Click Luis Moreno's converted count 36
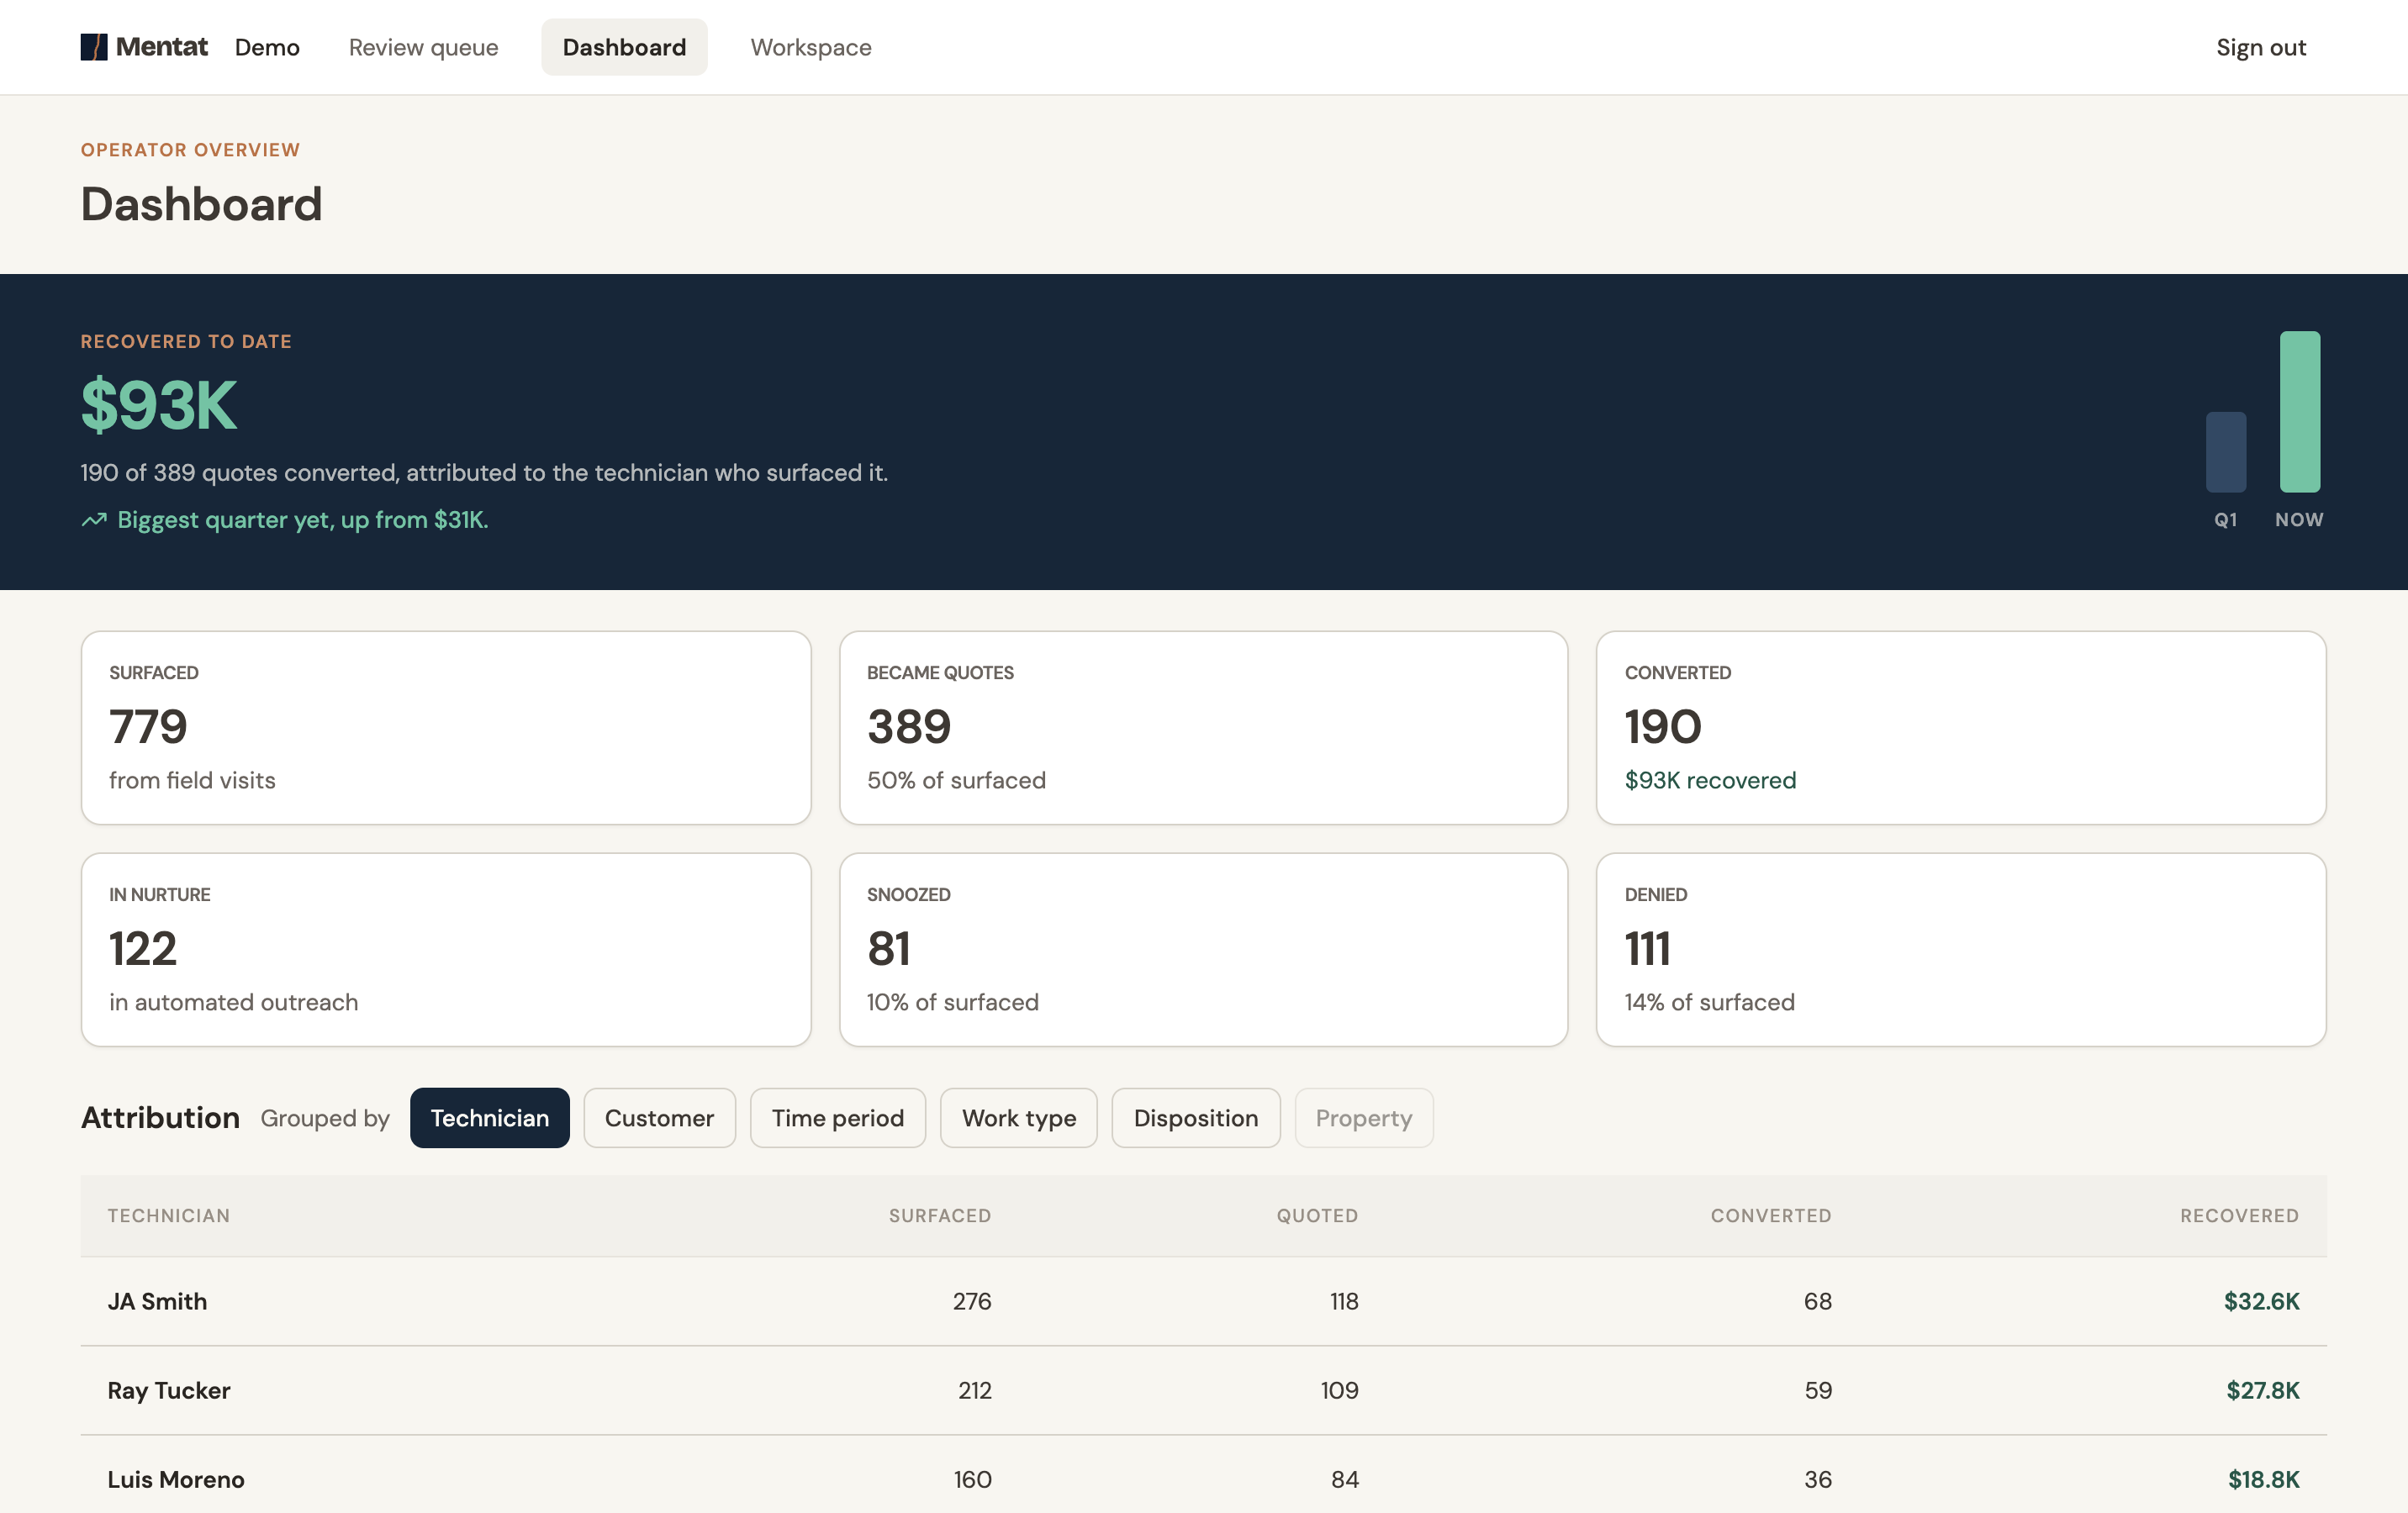2408x1513 pixels. tap(1818, 1479)
